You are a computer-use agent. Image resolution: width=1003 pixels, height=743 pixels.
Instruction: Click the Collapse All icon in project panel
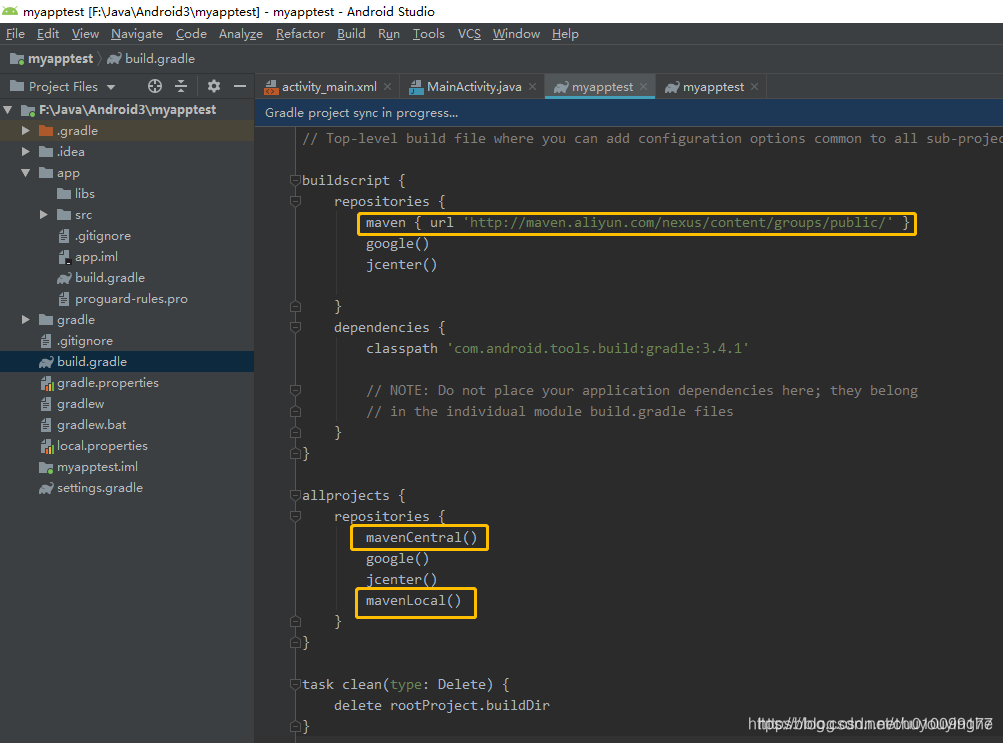[x=182, y=86]
